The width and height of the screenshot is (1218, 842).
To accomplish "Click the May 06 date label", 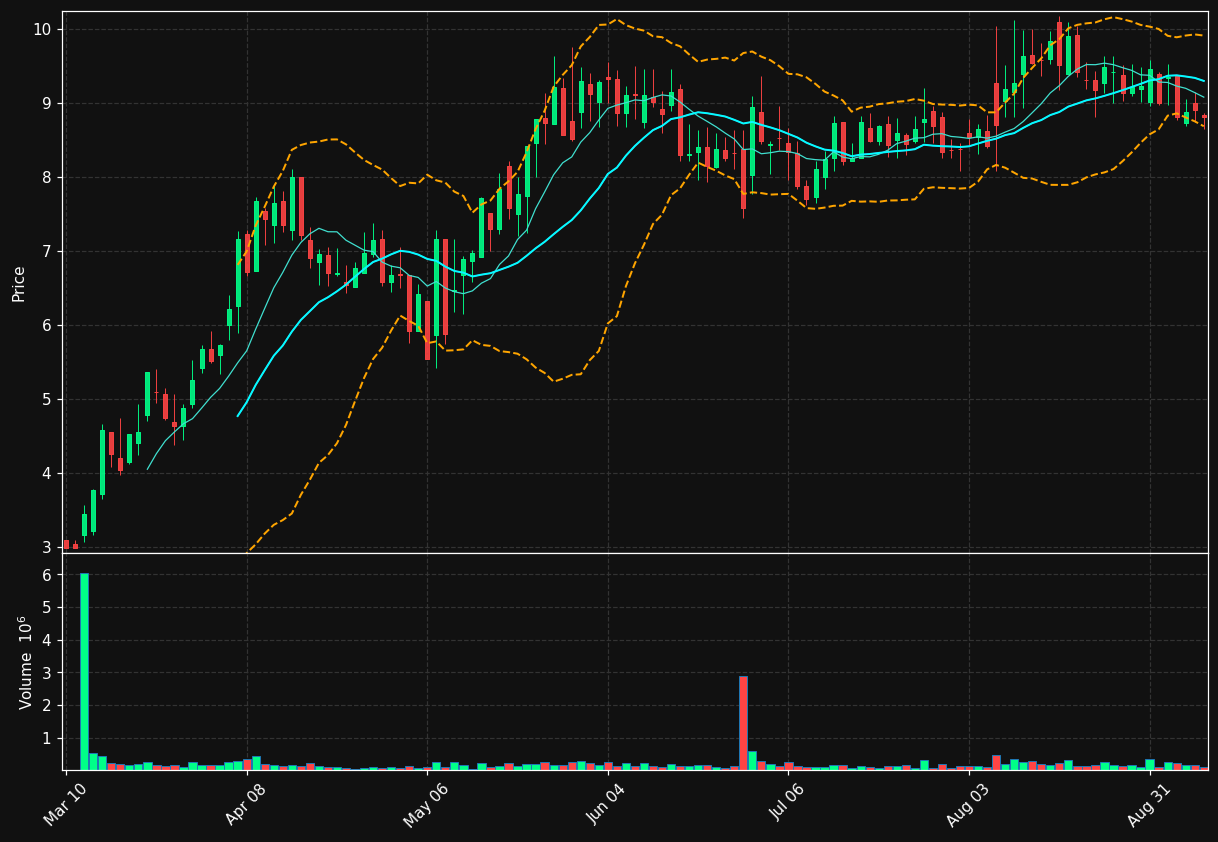I will [x=425, y=804].
